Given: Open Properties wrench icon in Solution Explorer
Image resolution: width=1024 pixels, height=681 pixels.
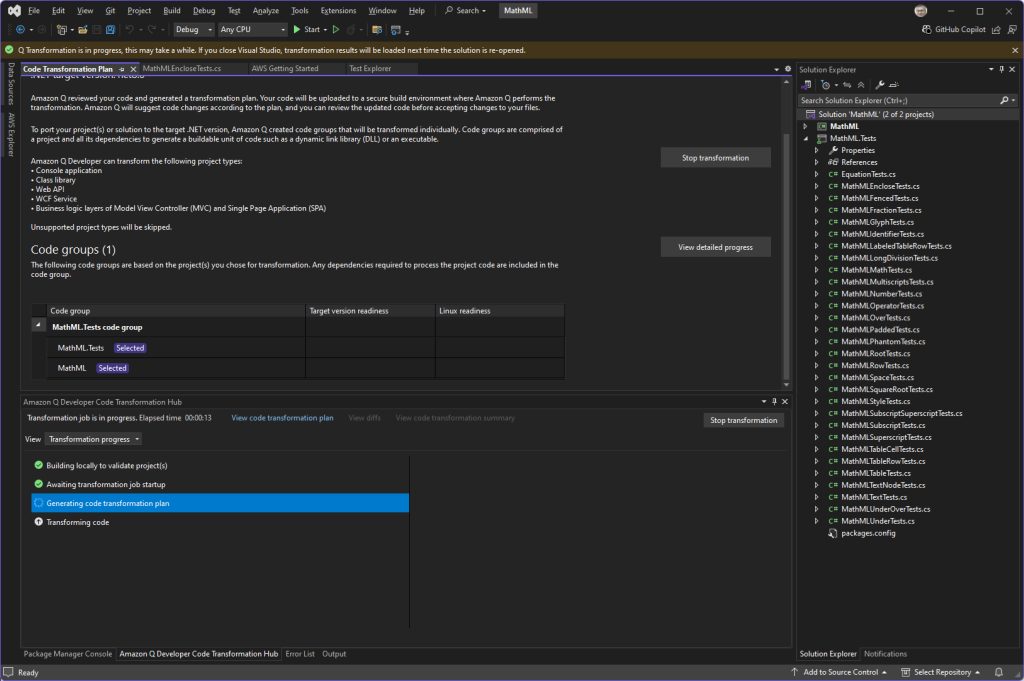Looking at the screenshot, I should [880, 86].
